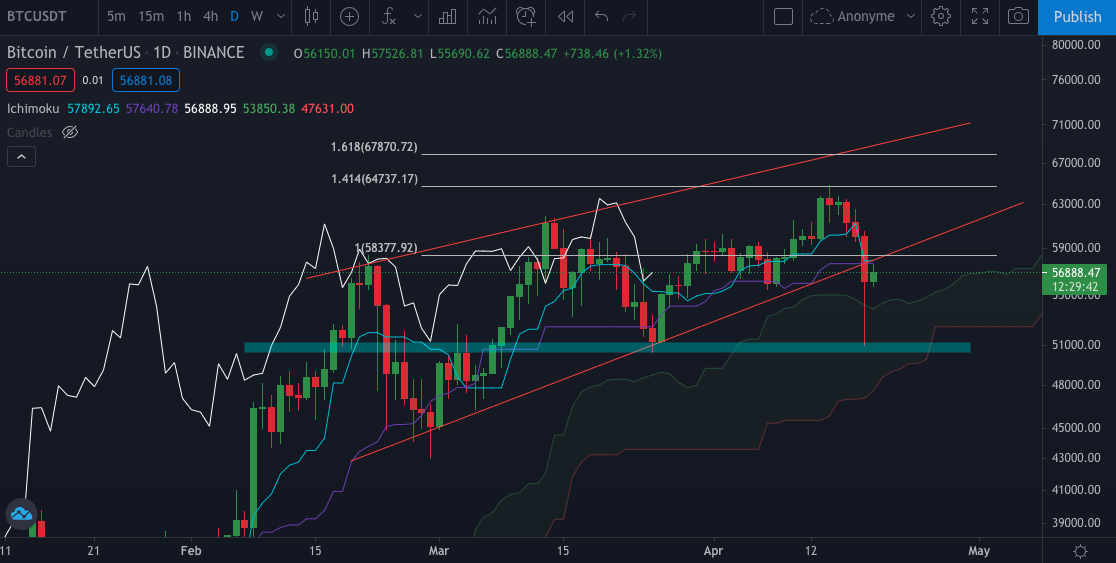Click the 80000.00 price scale label
Screen dimensions: 1116x563
coord(1075,44)
